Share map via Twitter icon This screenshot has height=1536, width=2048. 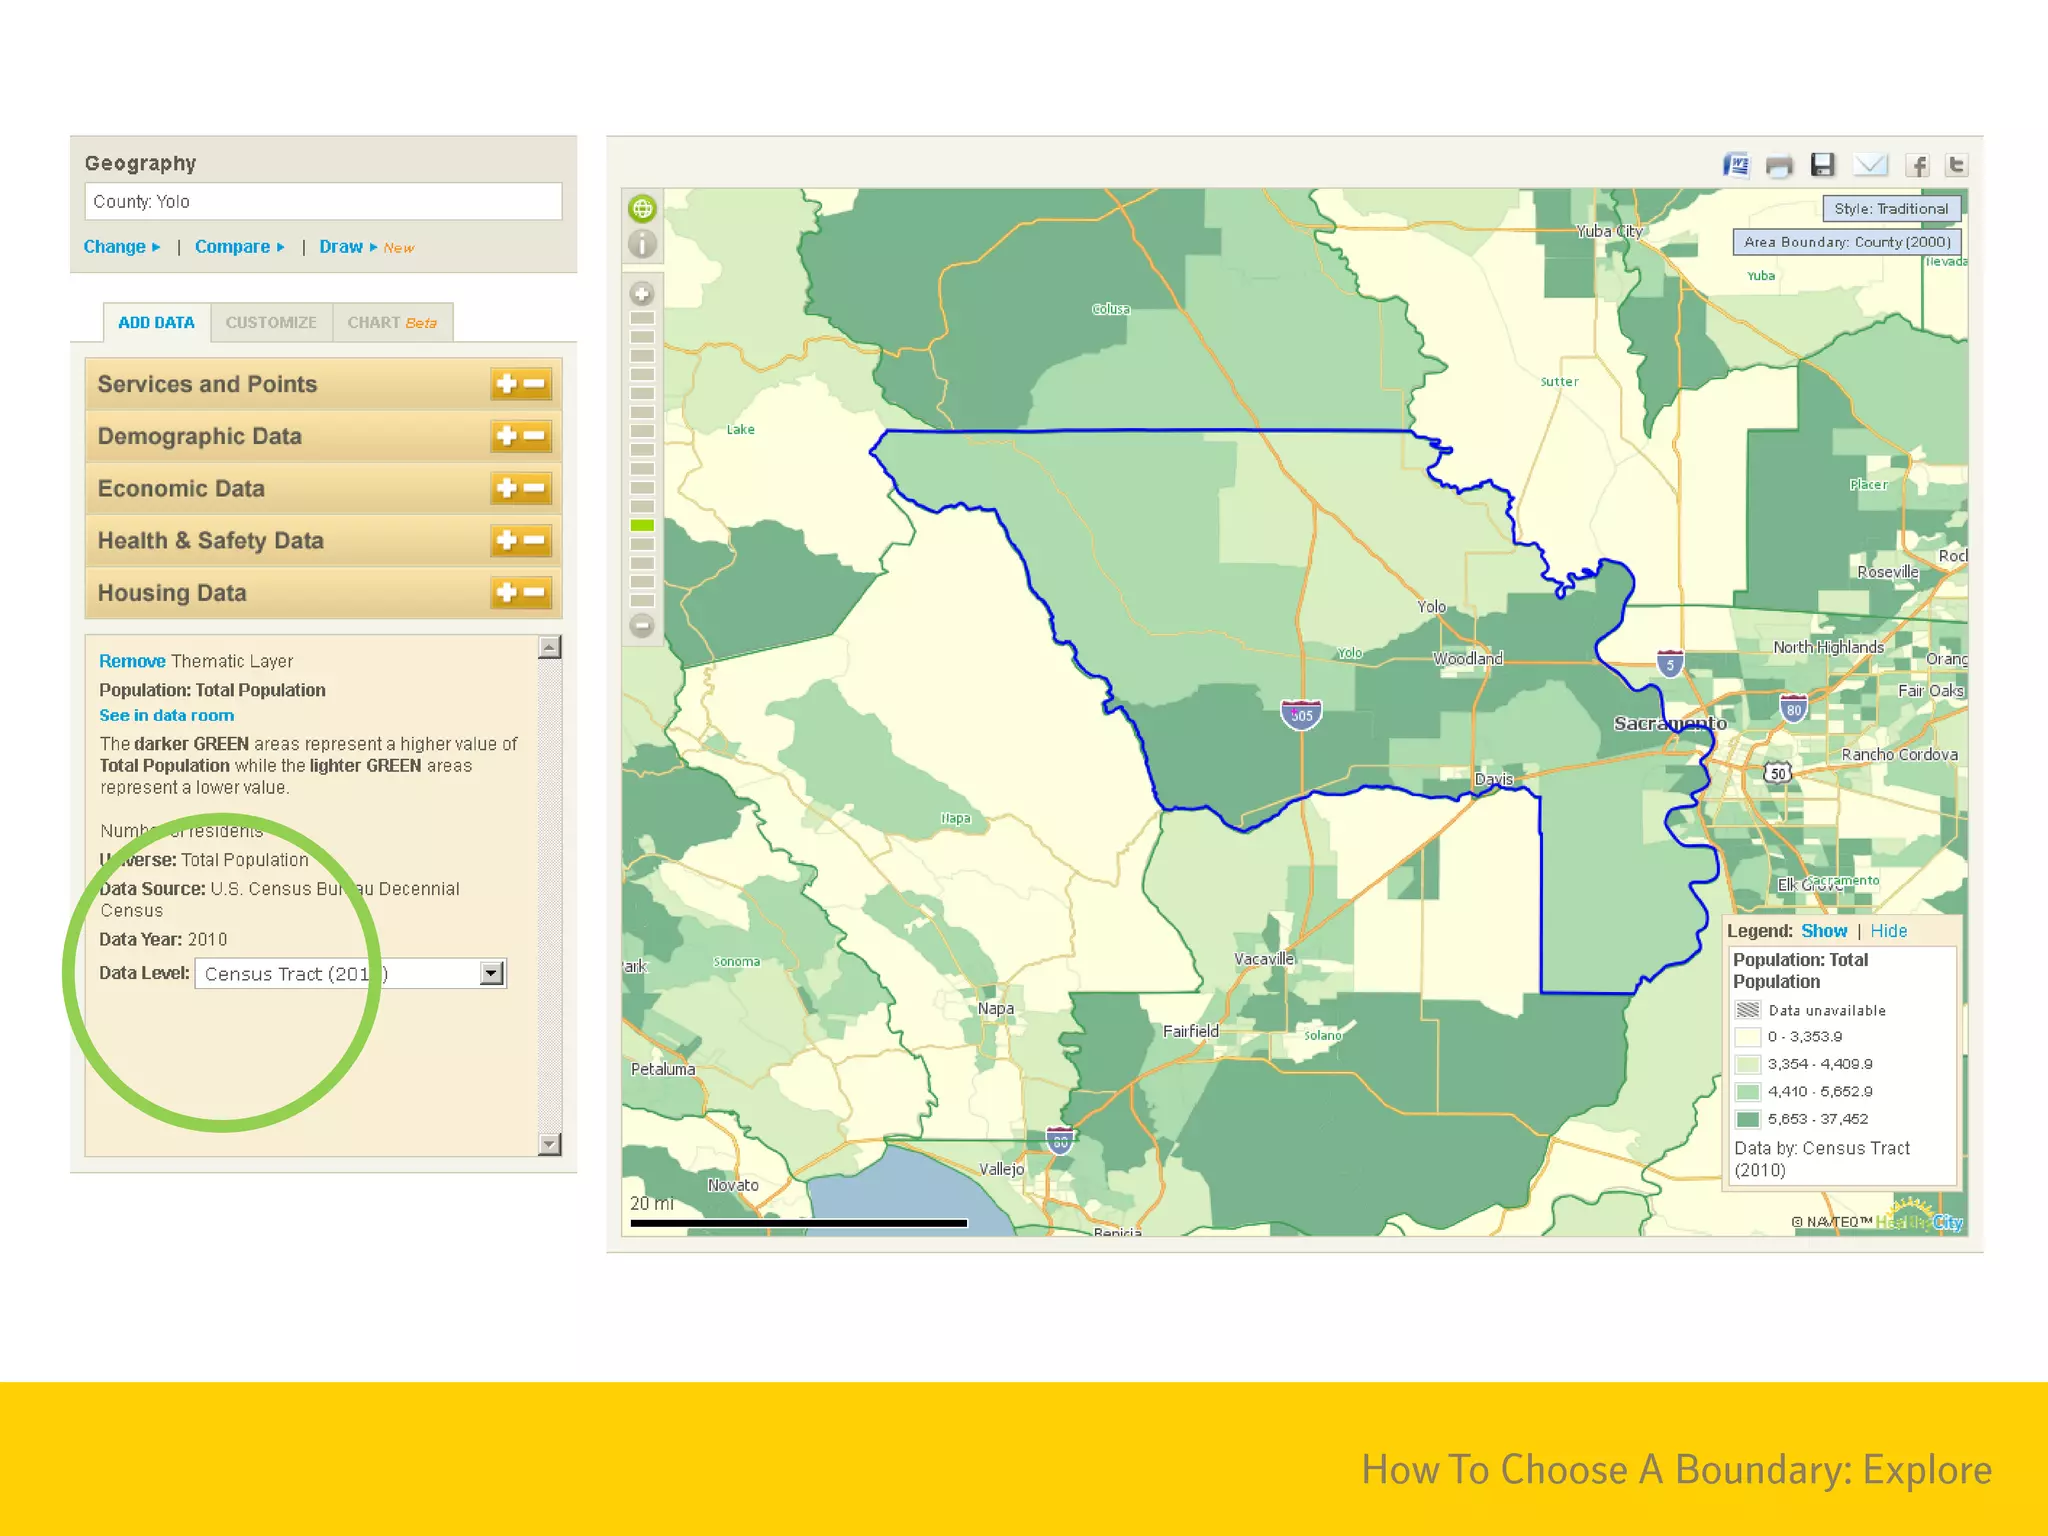[x=1957, y=165]
